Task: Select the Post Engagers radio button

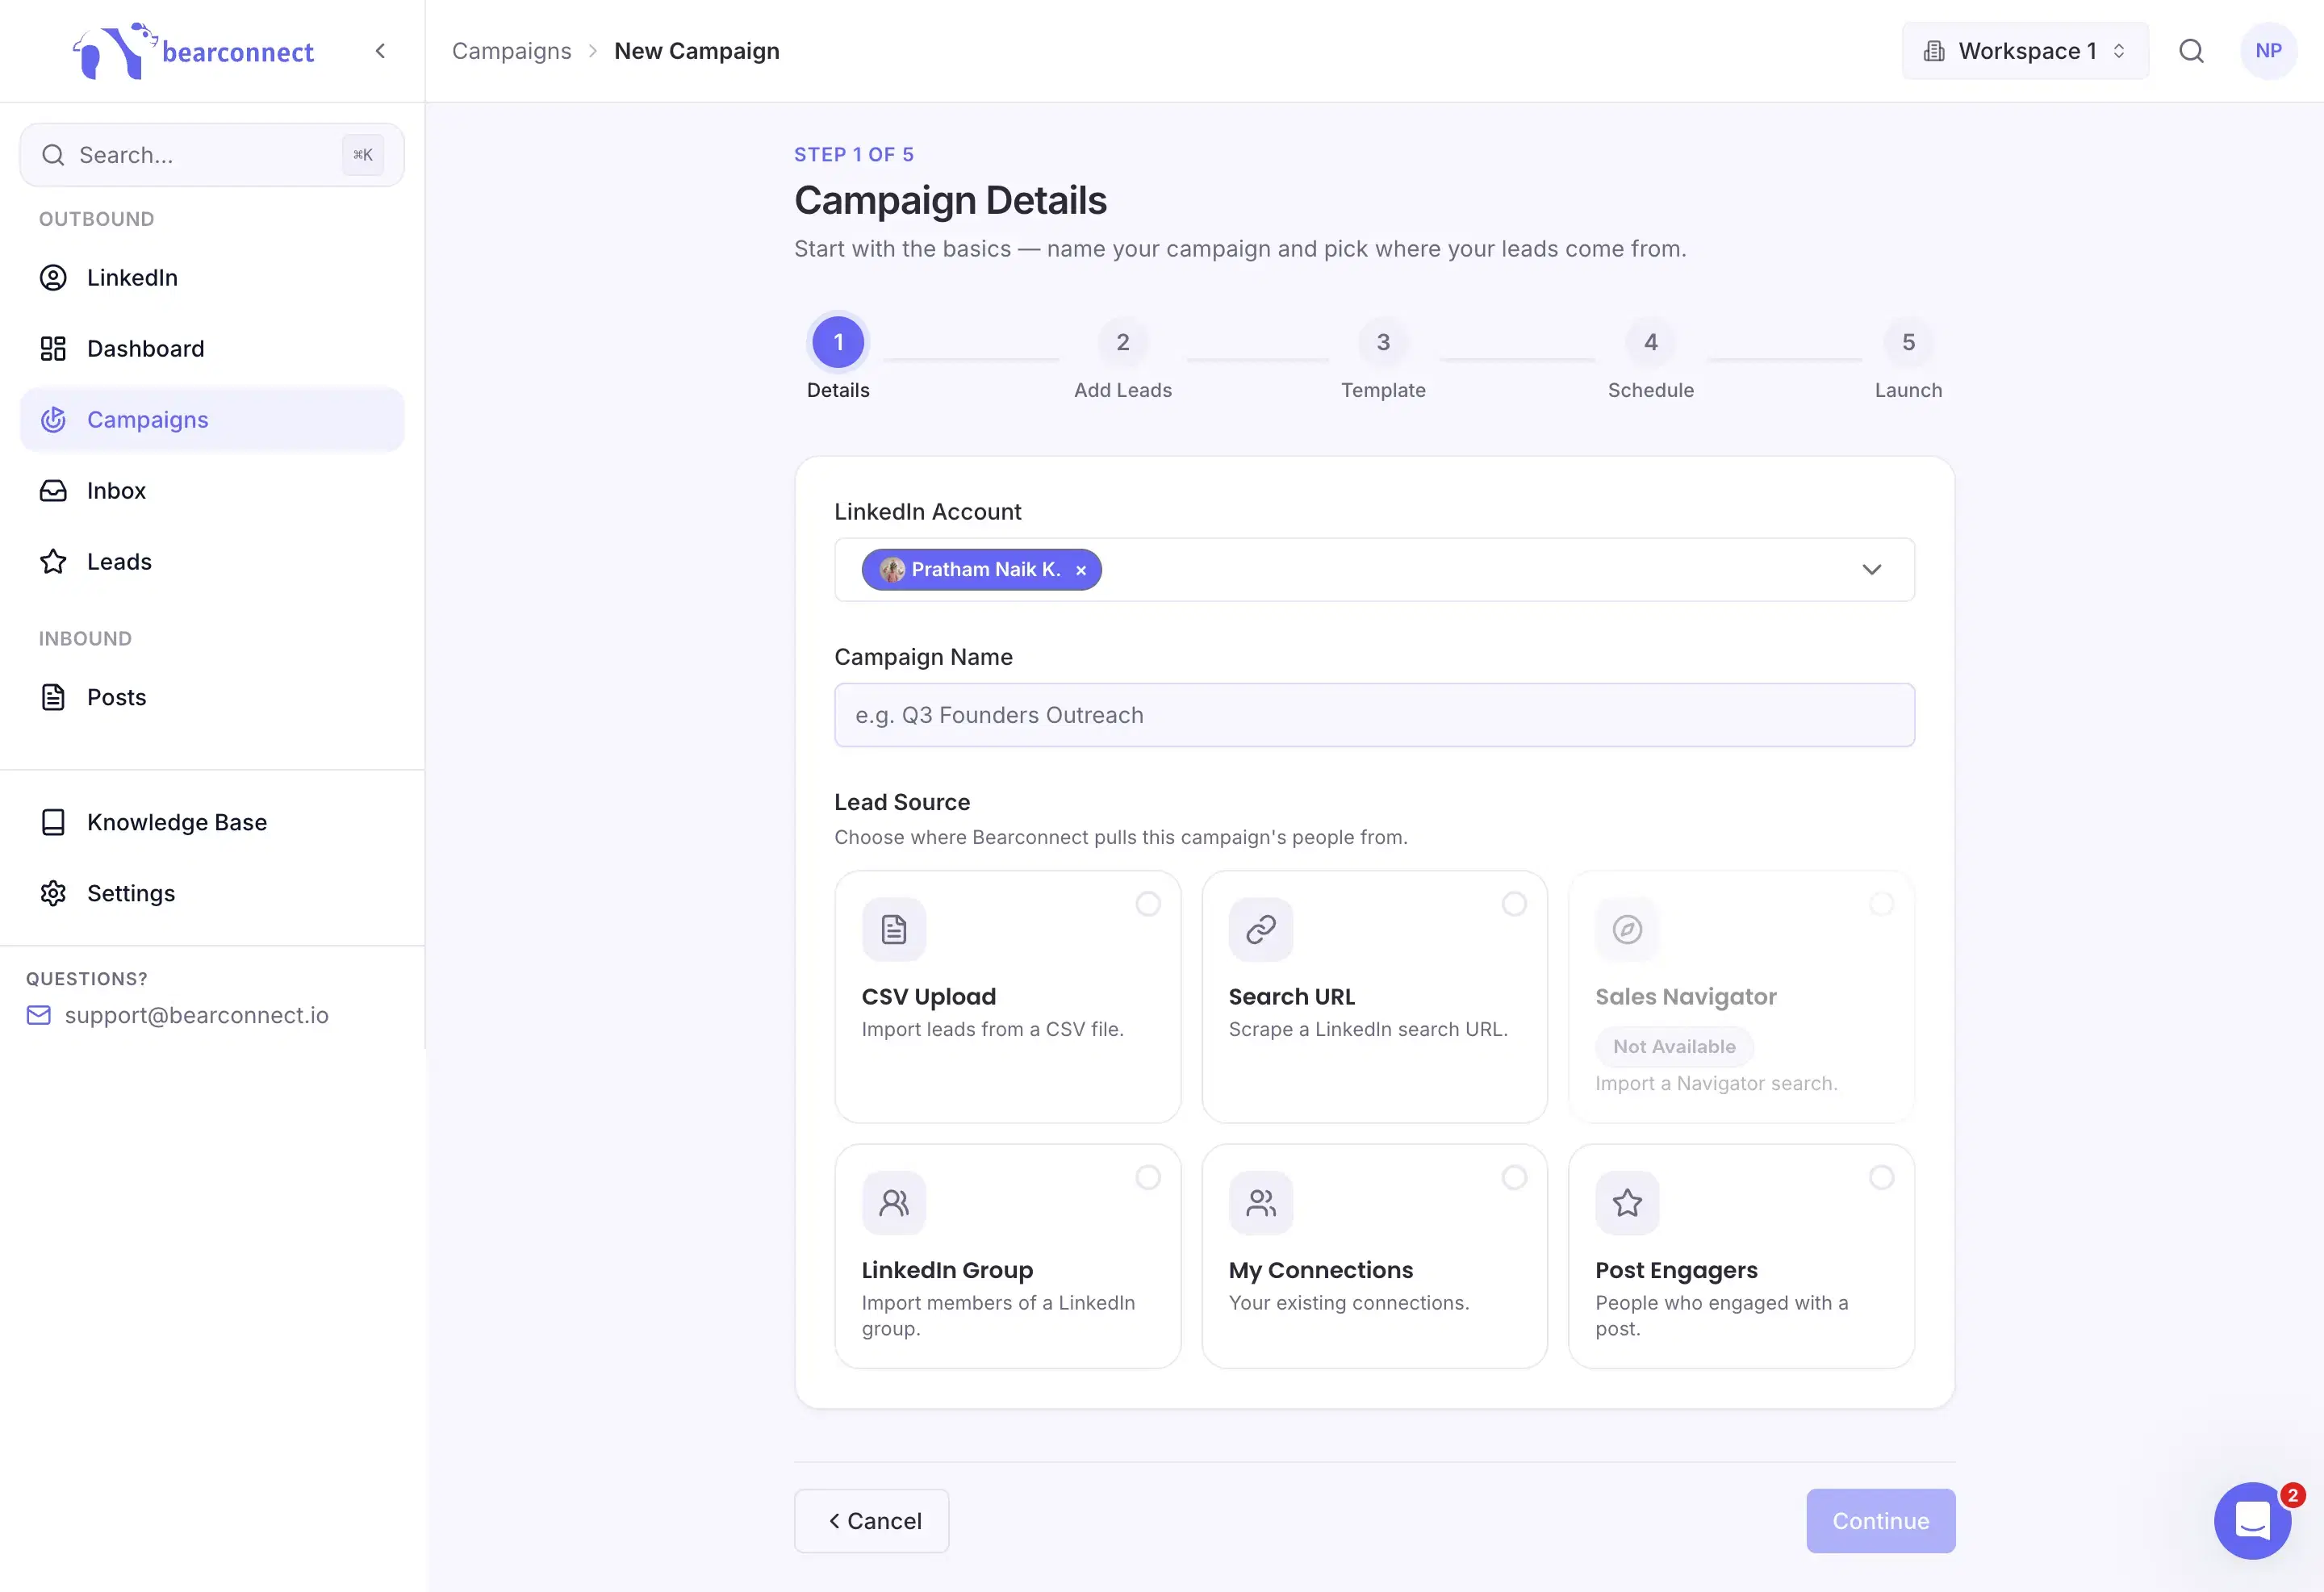Action: pos(1881,1177)
